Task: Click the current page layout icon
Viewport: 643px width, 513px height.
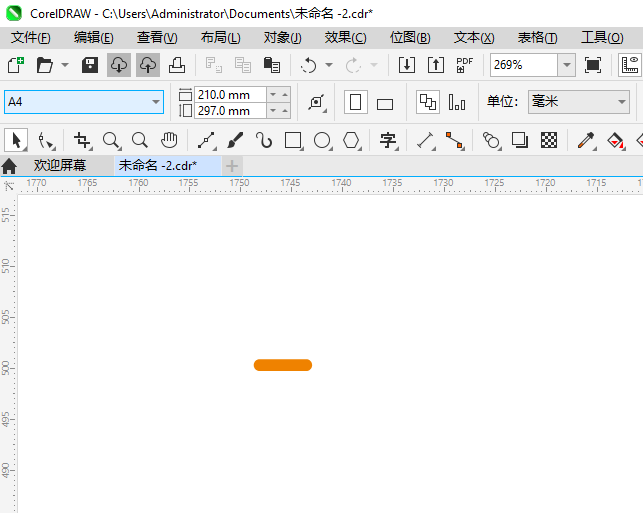Action: tap(457, 102)
